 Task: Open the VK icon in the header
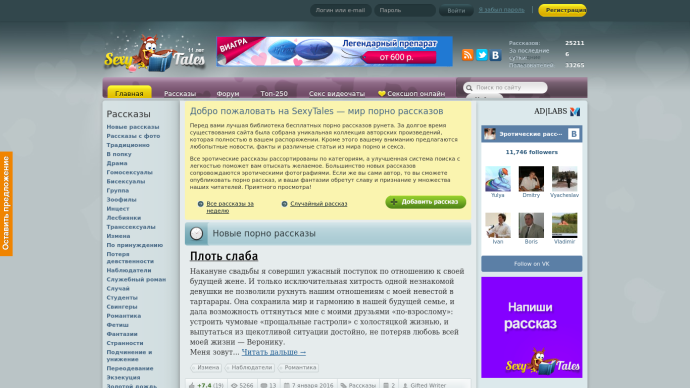coord(495,55)
